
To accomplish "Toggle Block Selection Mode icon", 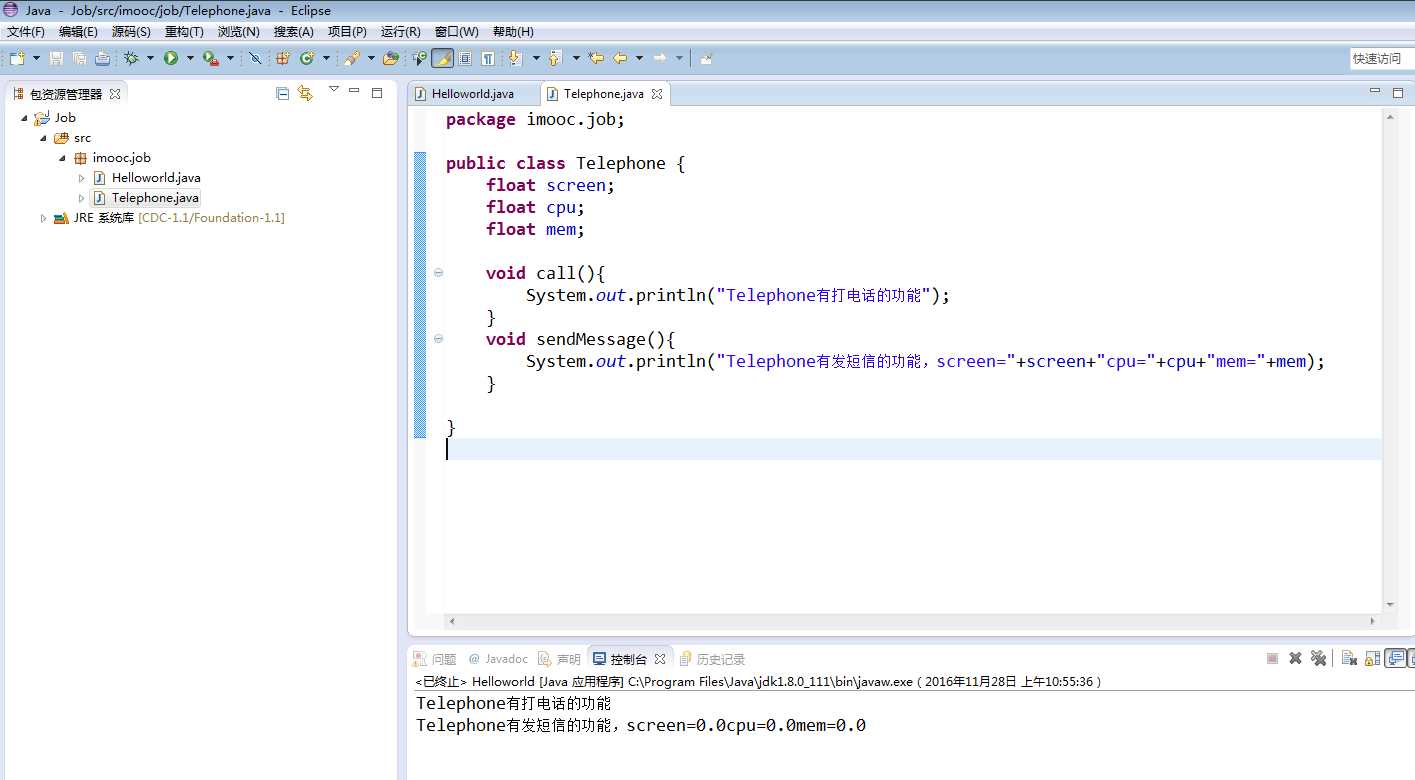I will point(465,58).
